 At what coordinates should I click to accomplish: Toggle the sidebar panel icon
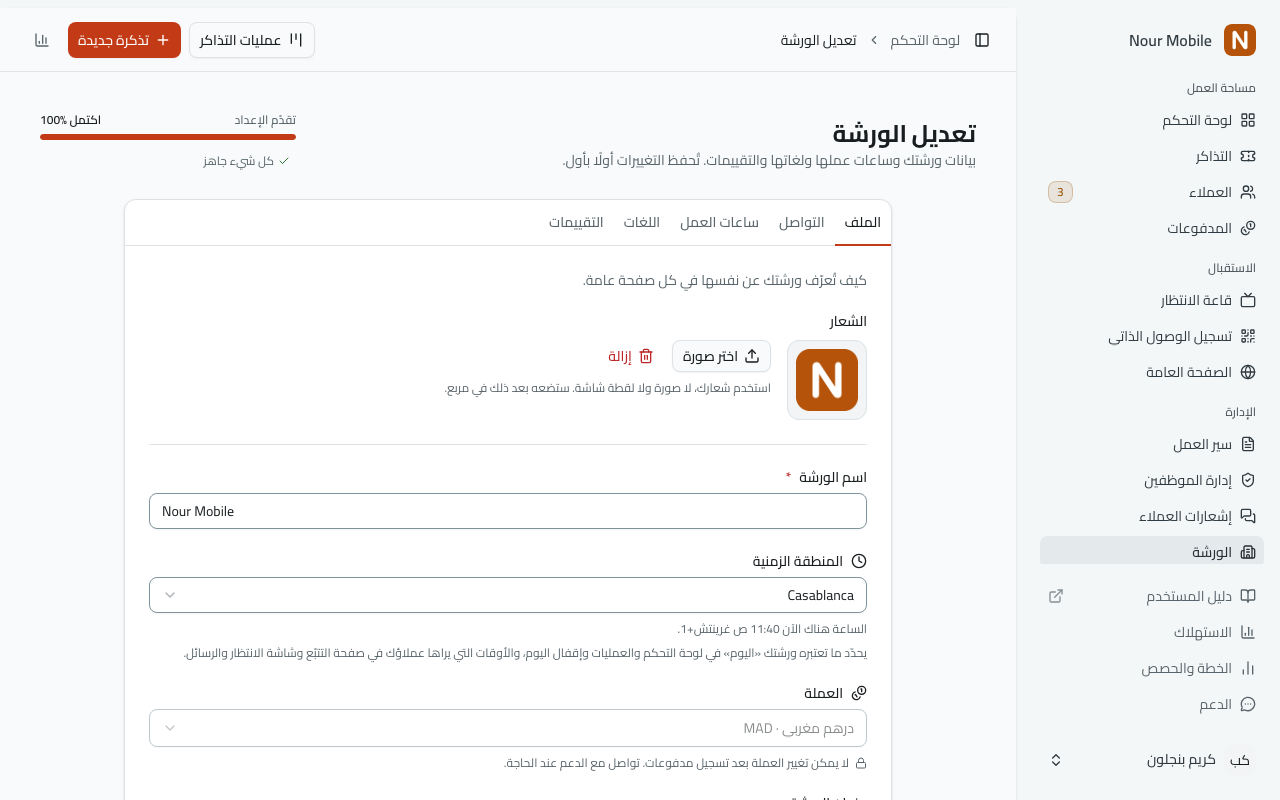(982, 40)
